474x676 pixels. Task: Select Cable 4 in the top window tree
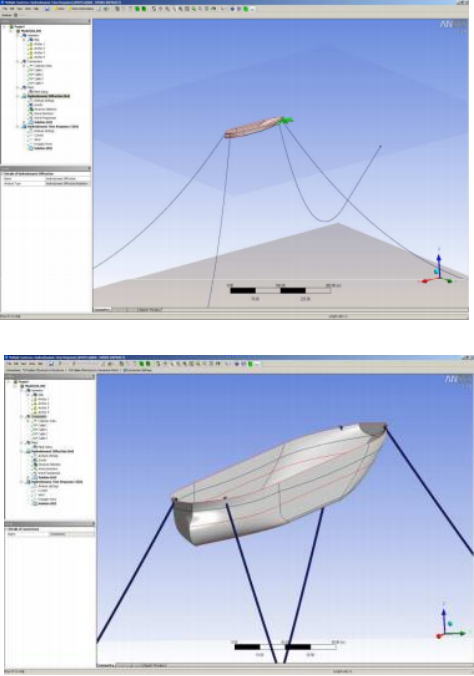coord(39,83)
